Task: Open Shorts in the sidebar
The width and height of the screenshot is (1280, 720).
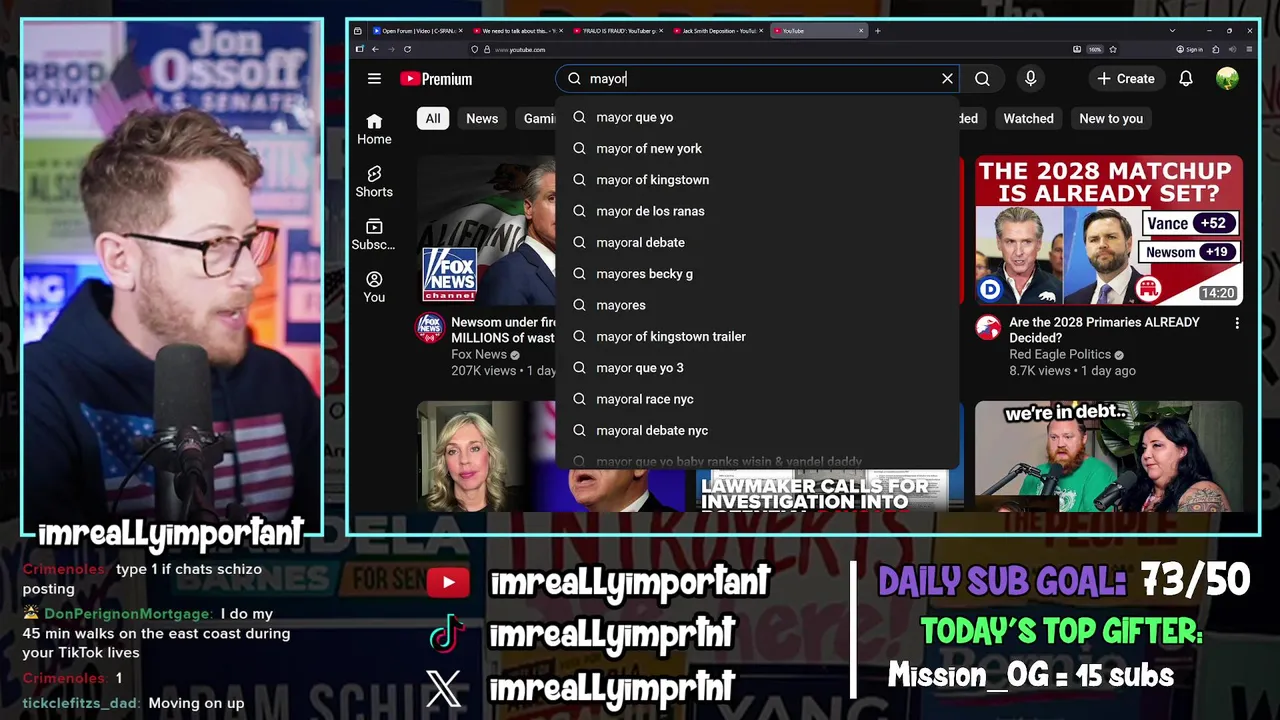Action: 374,182
